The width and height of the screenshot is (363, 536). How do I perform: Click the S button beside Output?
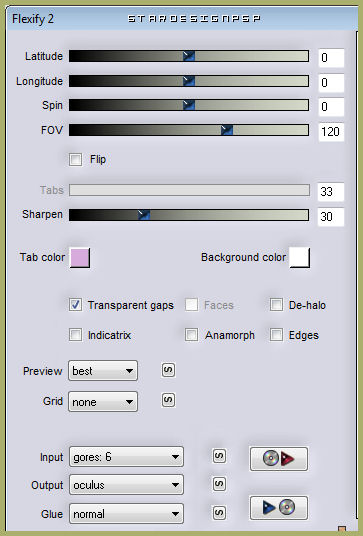click(x=219, y=484)
